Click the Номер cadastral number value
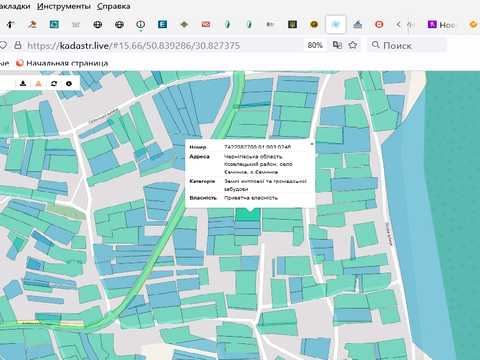 (257, 147)
